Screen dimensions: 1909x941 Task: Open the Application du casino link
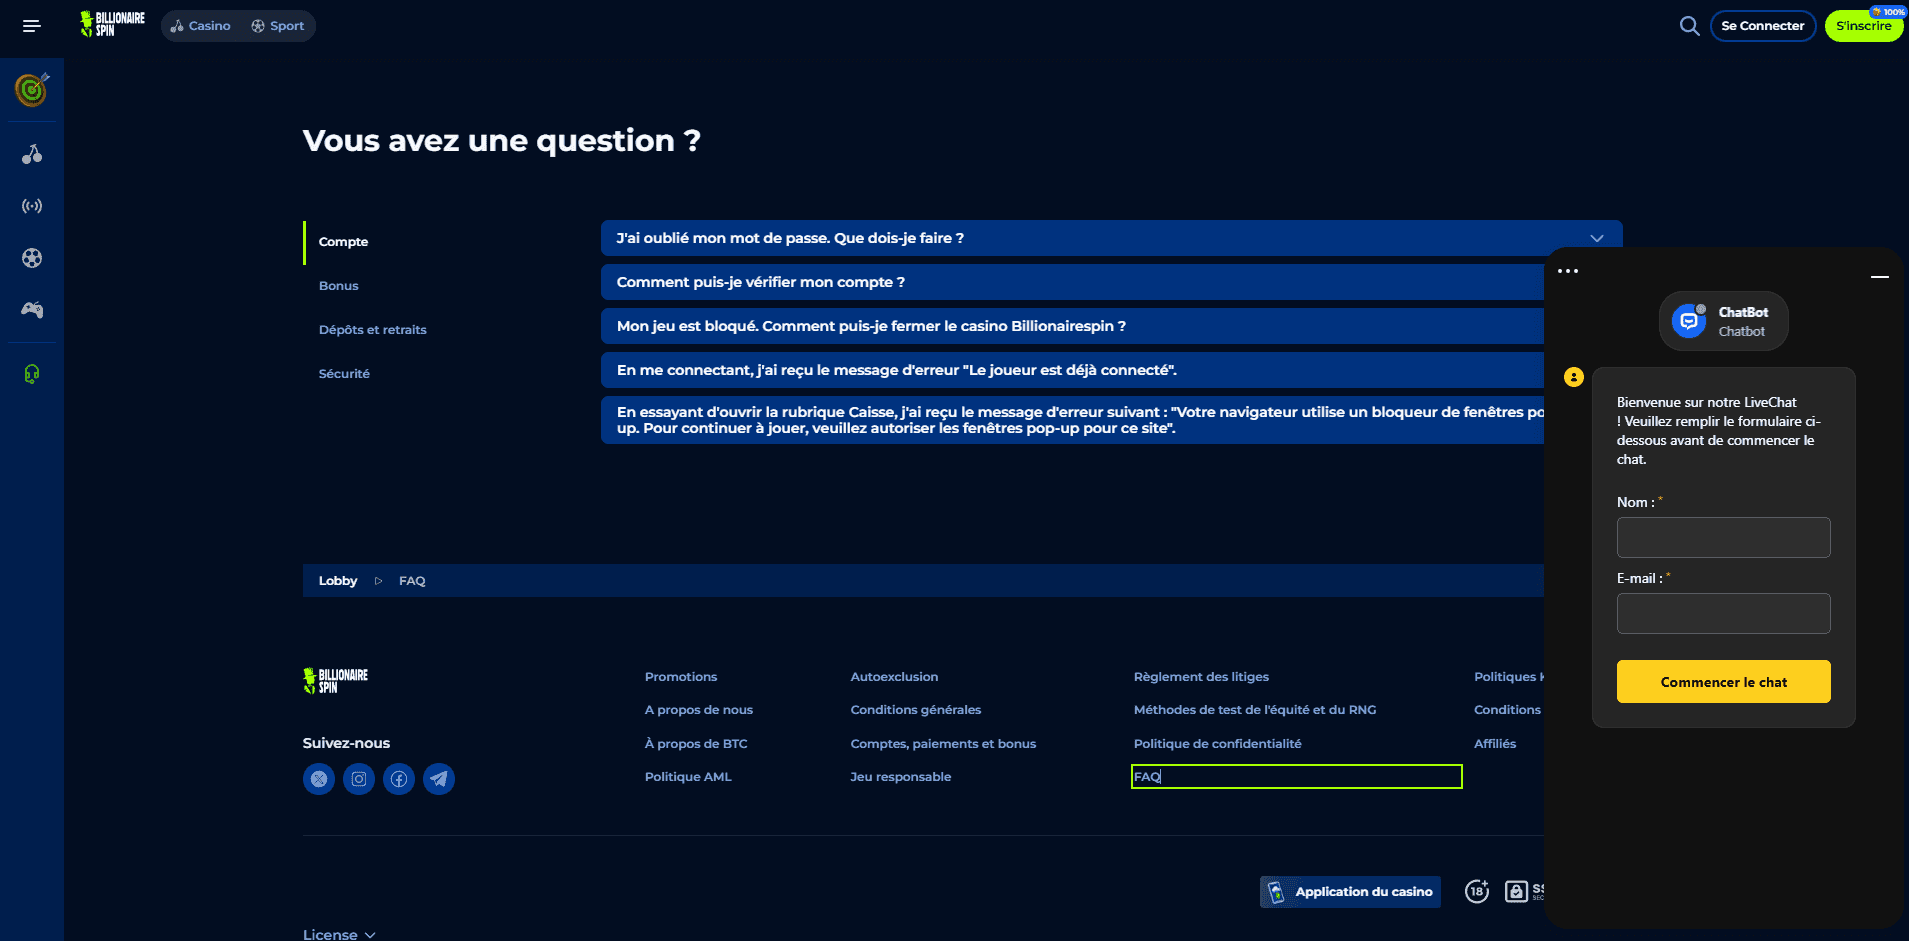[1350, 891]
